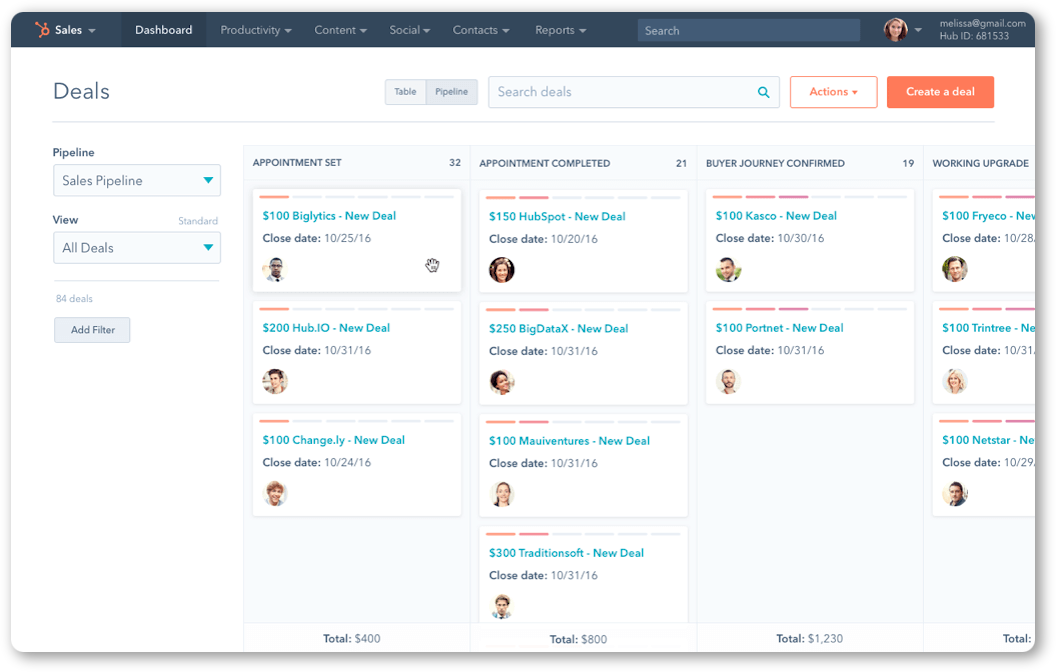Click the HubSpot card stage progress bar
The image size is (1056, 672).
tap(583, 197)
